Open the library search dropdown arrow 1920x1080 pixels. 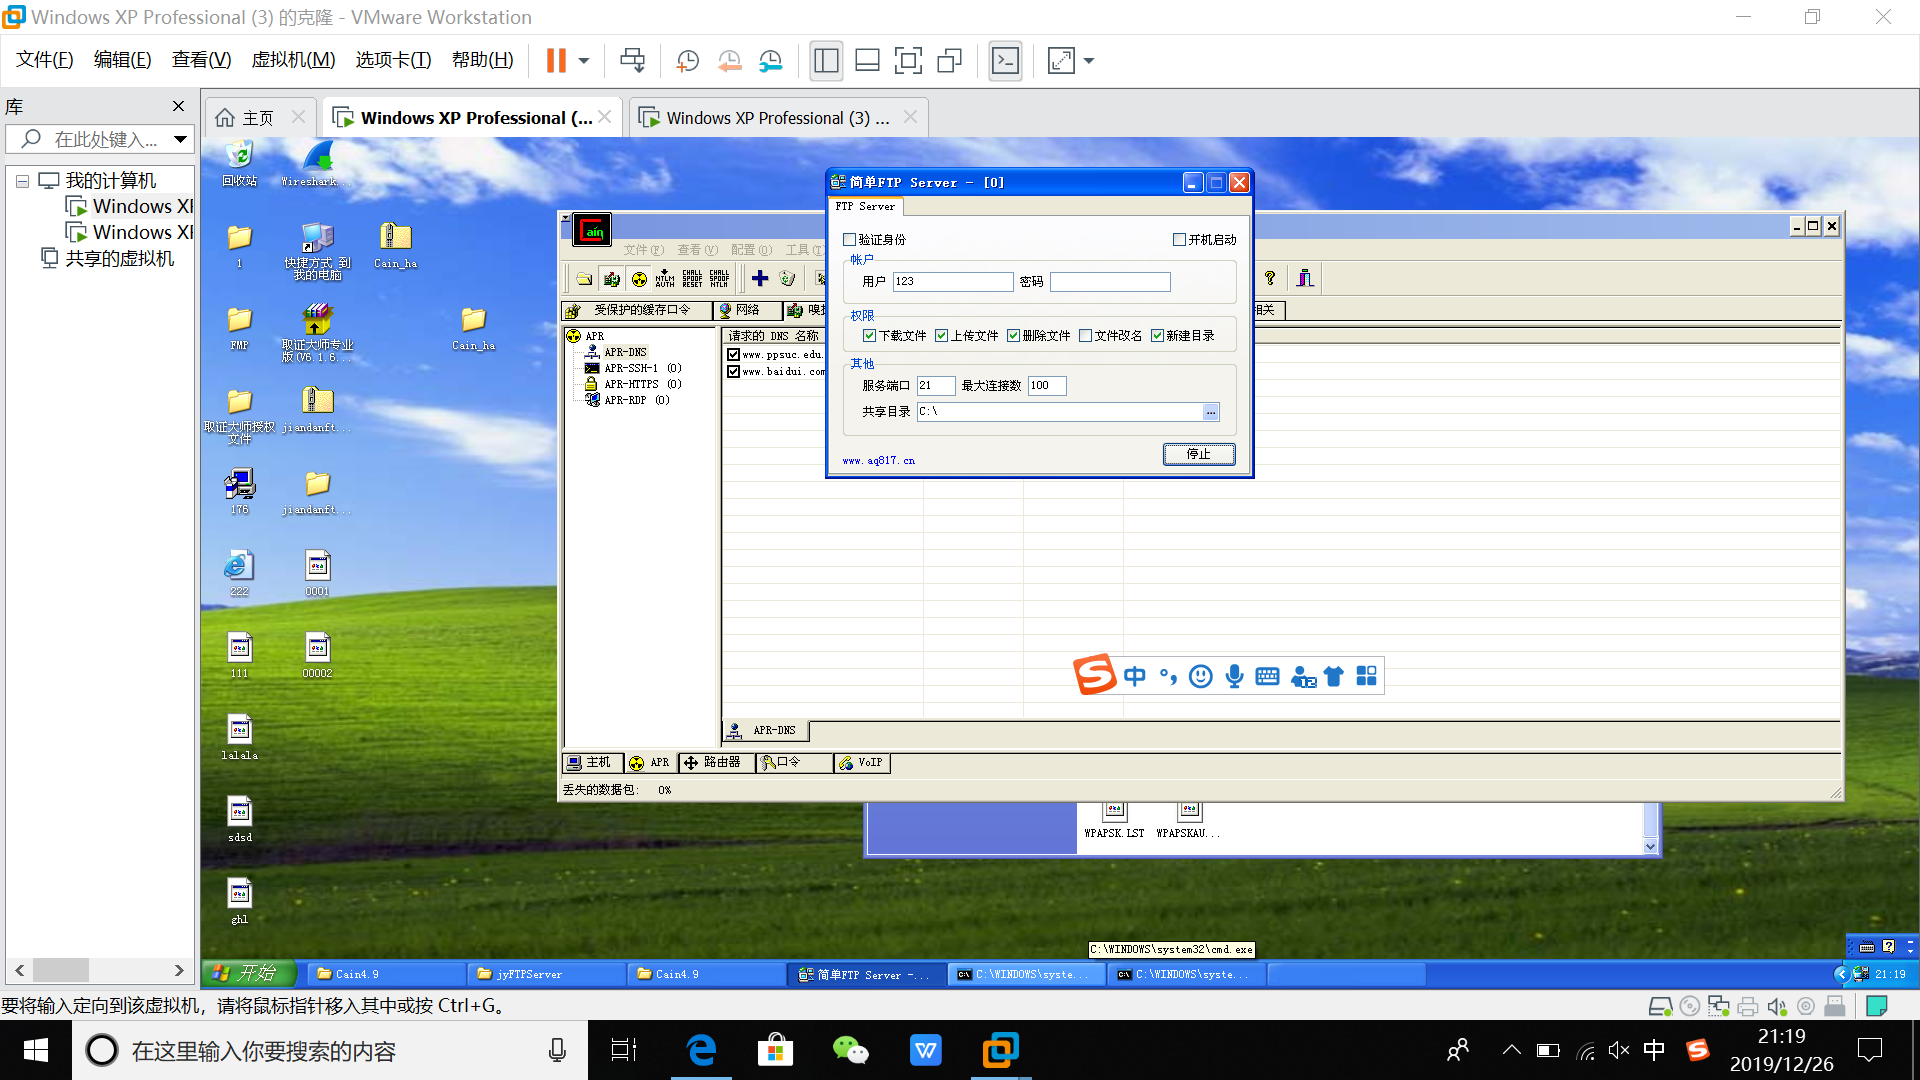point(180,139)
